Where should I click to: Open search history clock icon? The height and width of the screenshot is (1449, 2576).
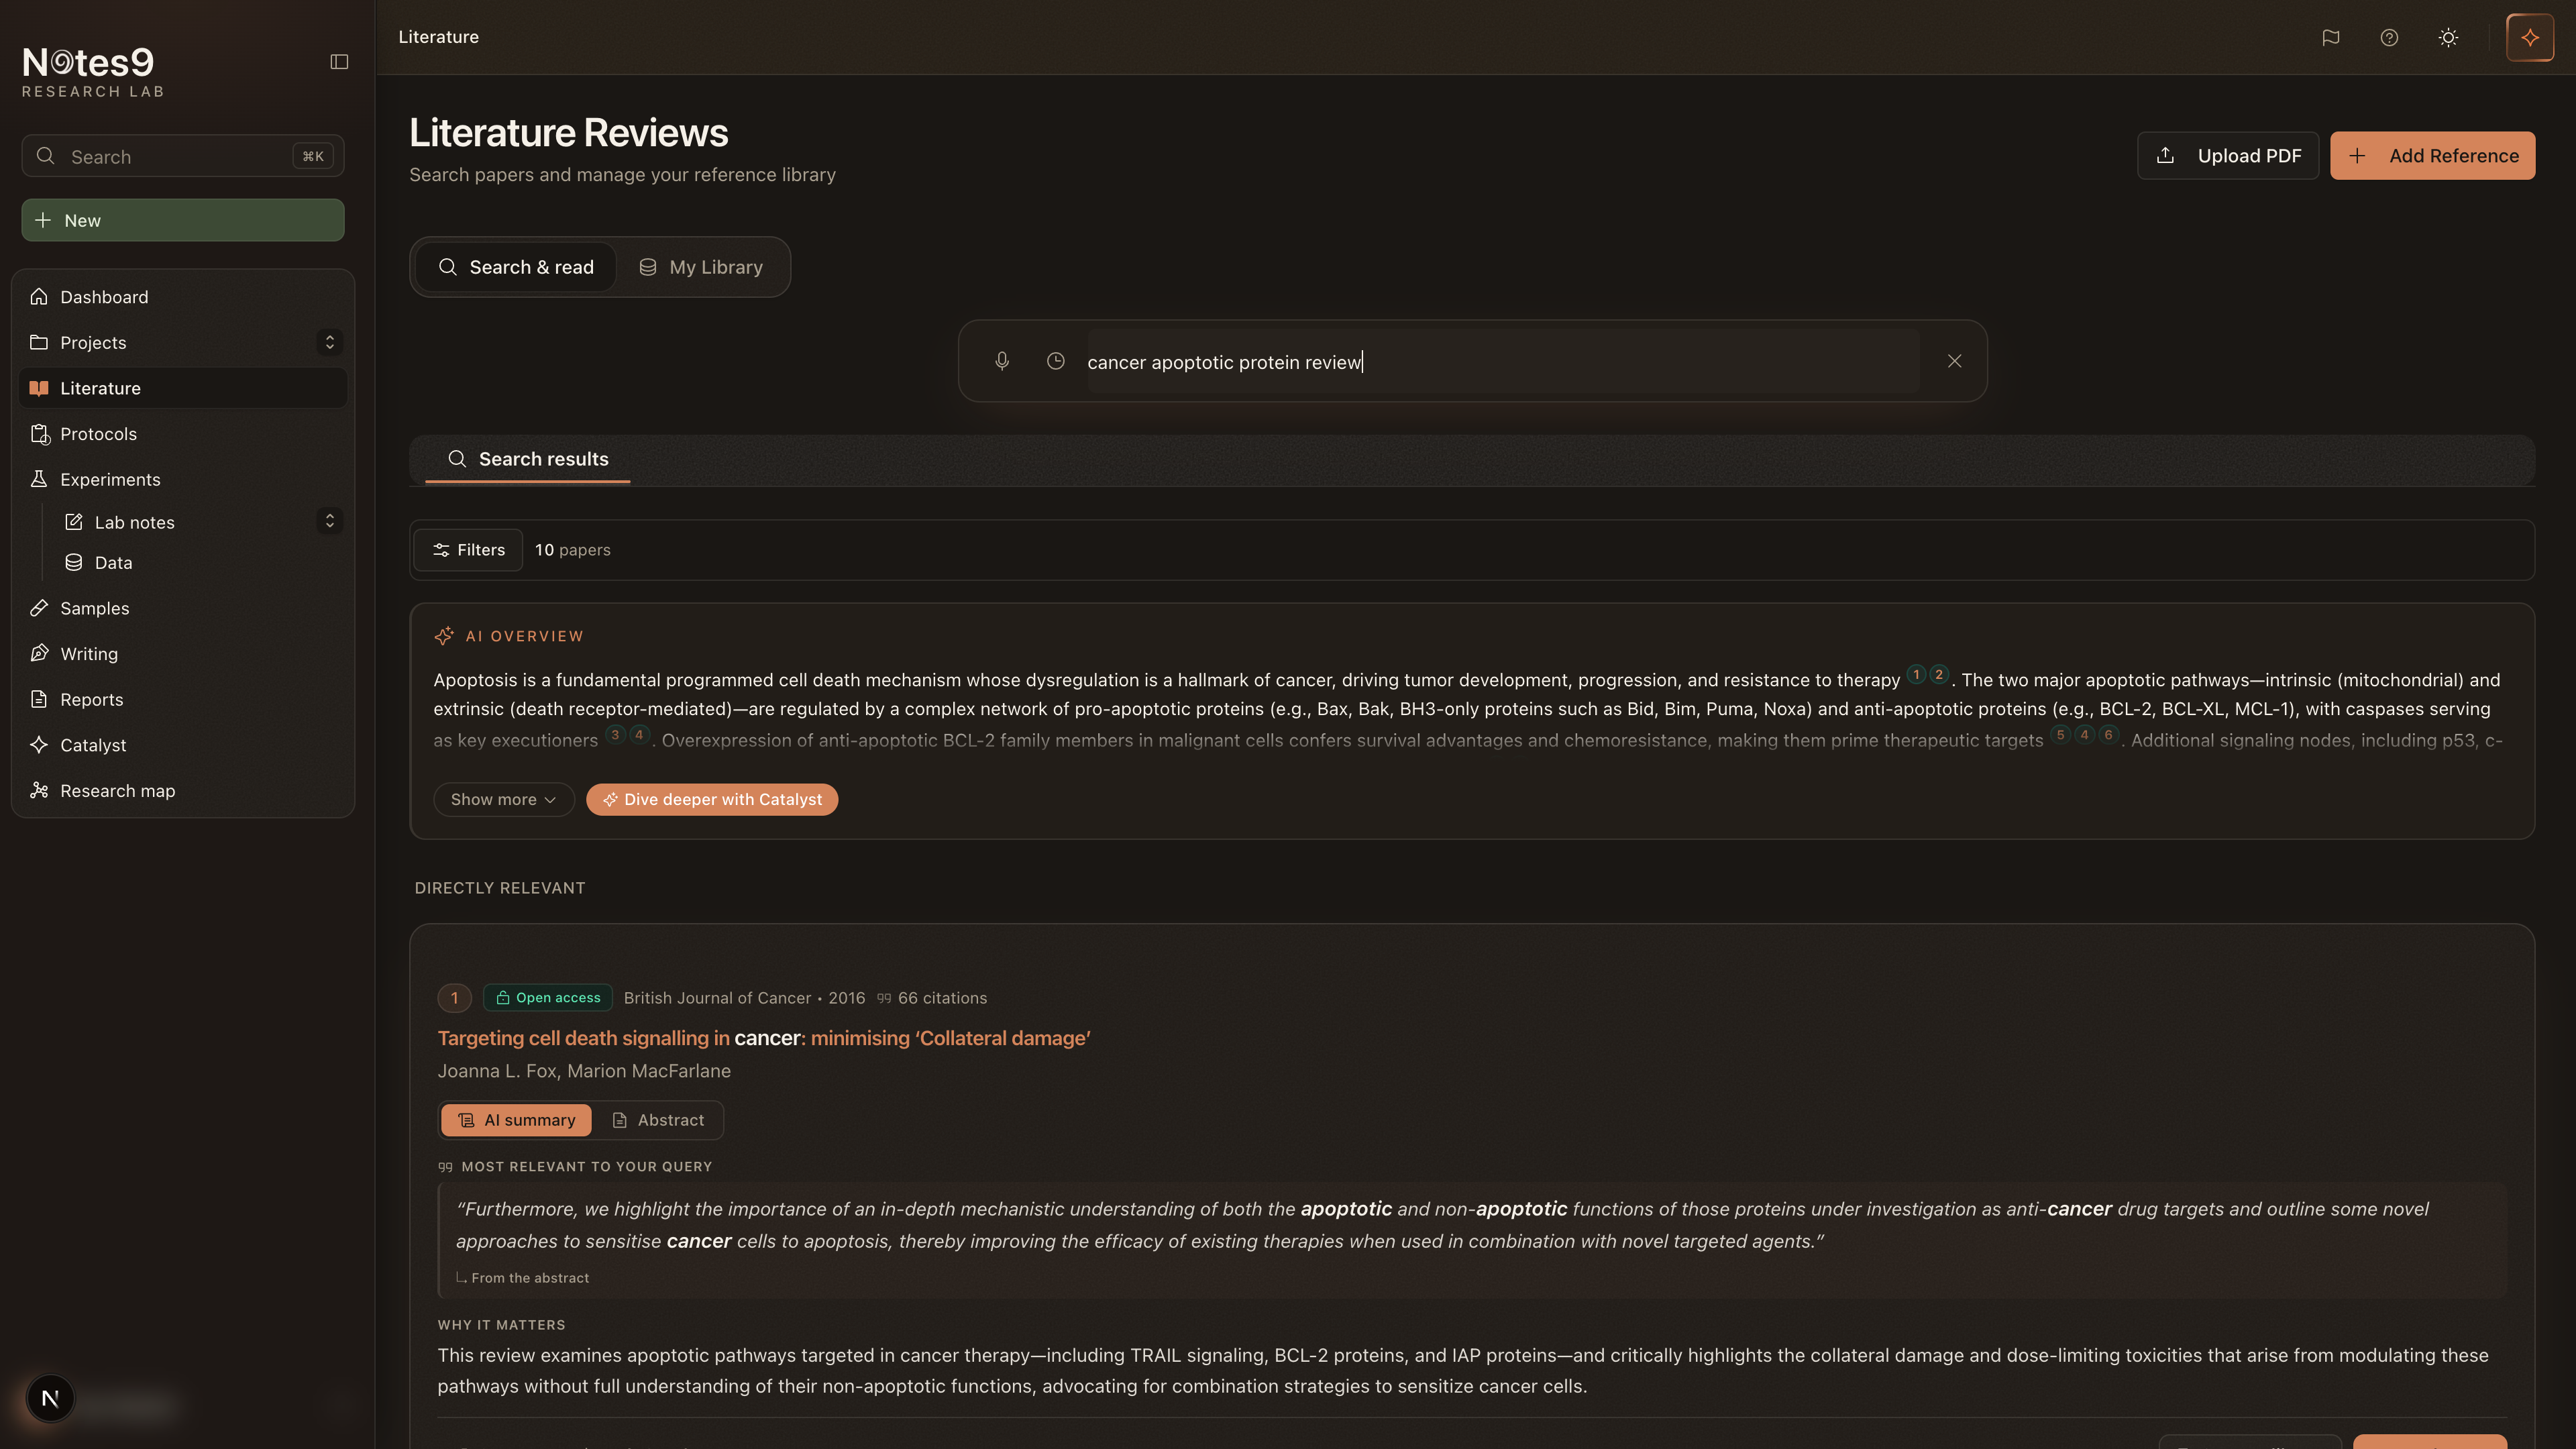click(x=1055, y=361)
